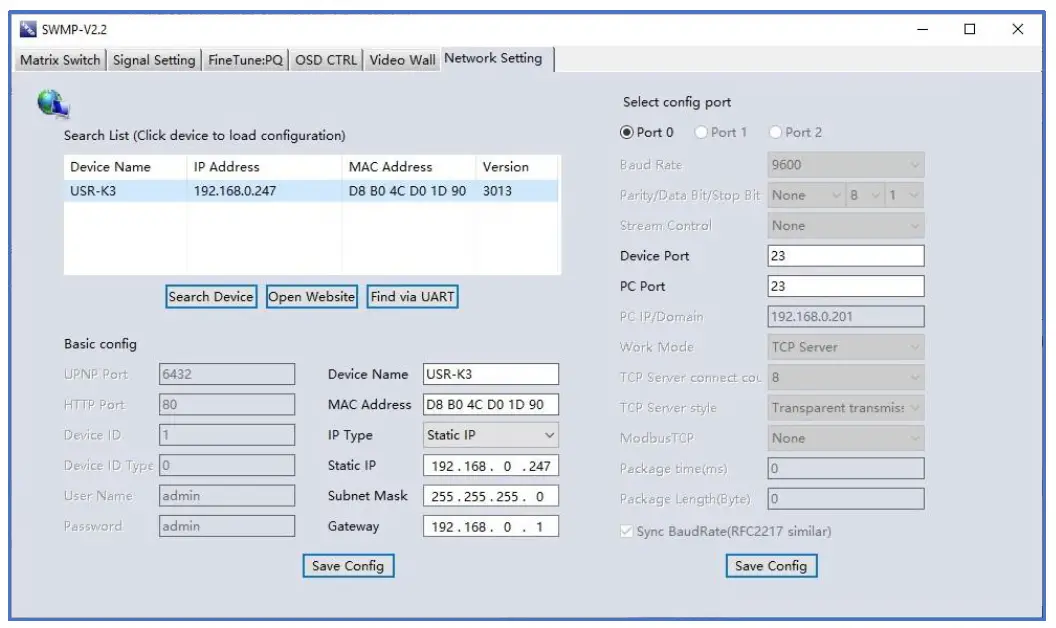The height and width of the screenshot is (628, 1056).
Task: Go to the Video Wall tab
Action: point(402,60)
